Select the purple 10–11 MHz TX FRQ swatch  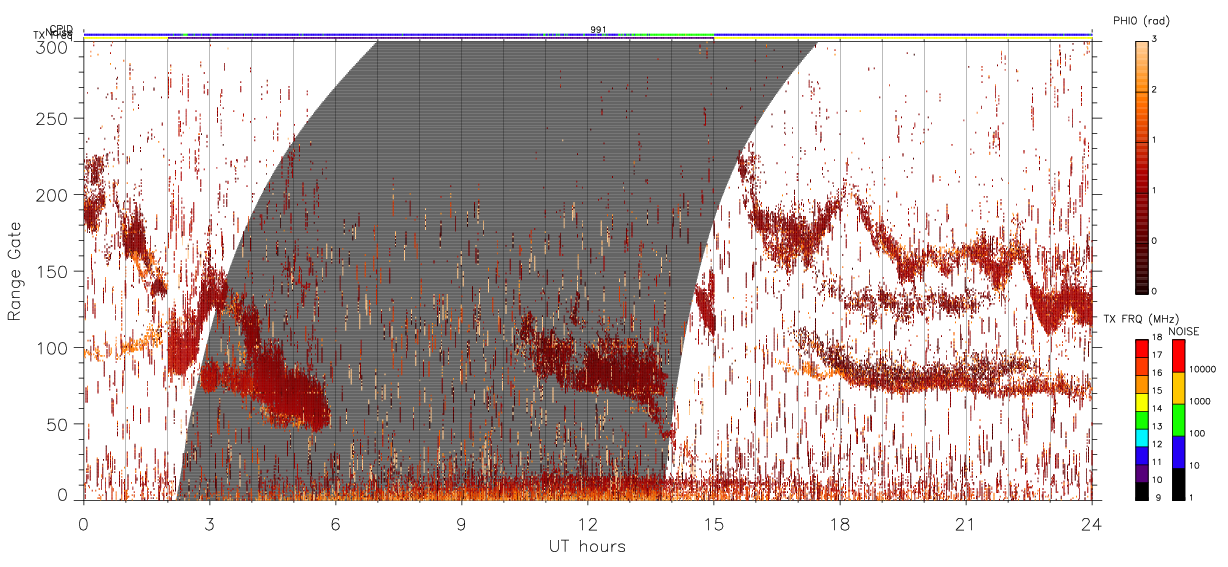coord(1141,473)
